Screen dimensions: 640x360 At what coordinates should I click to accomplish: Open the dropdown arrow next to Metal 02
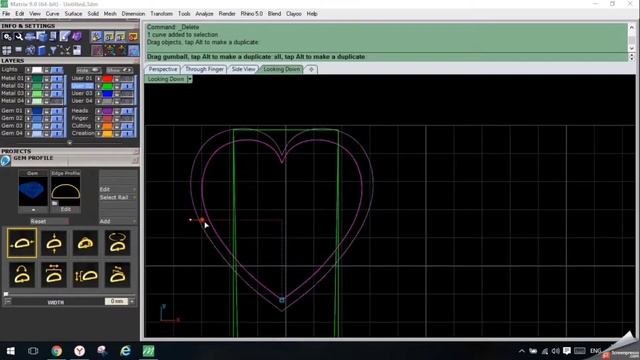point(28,86)
